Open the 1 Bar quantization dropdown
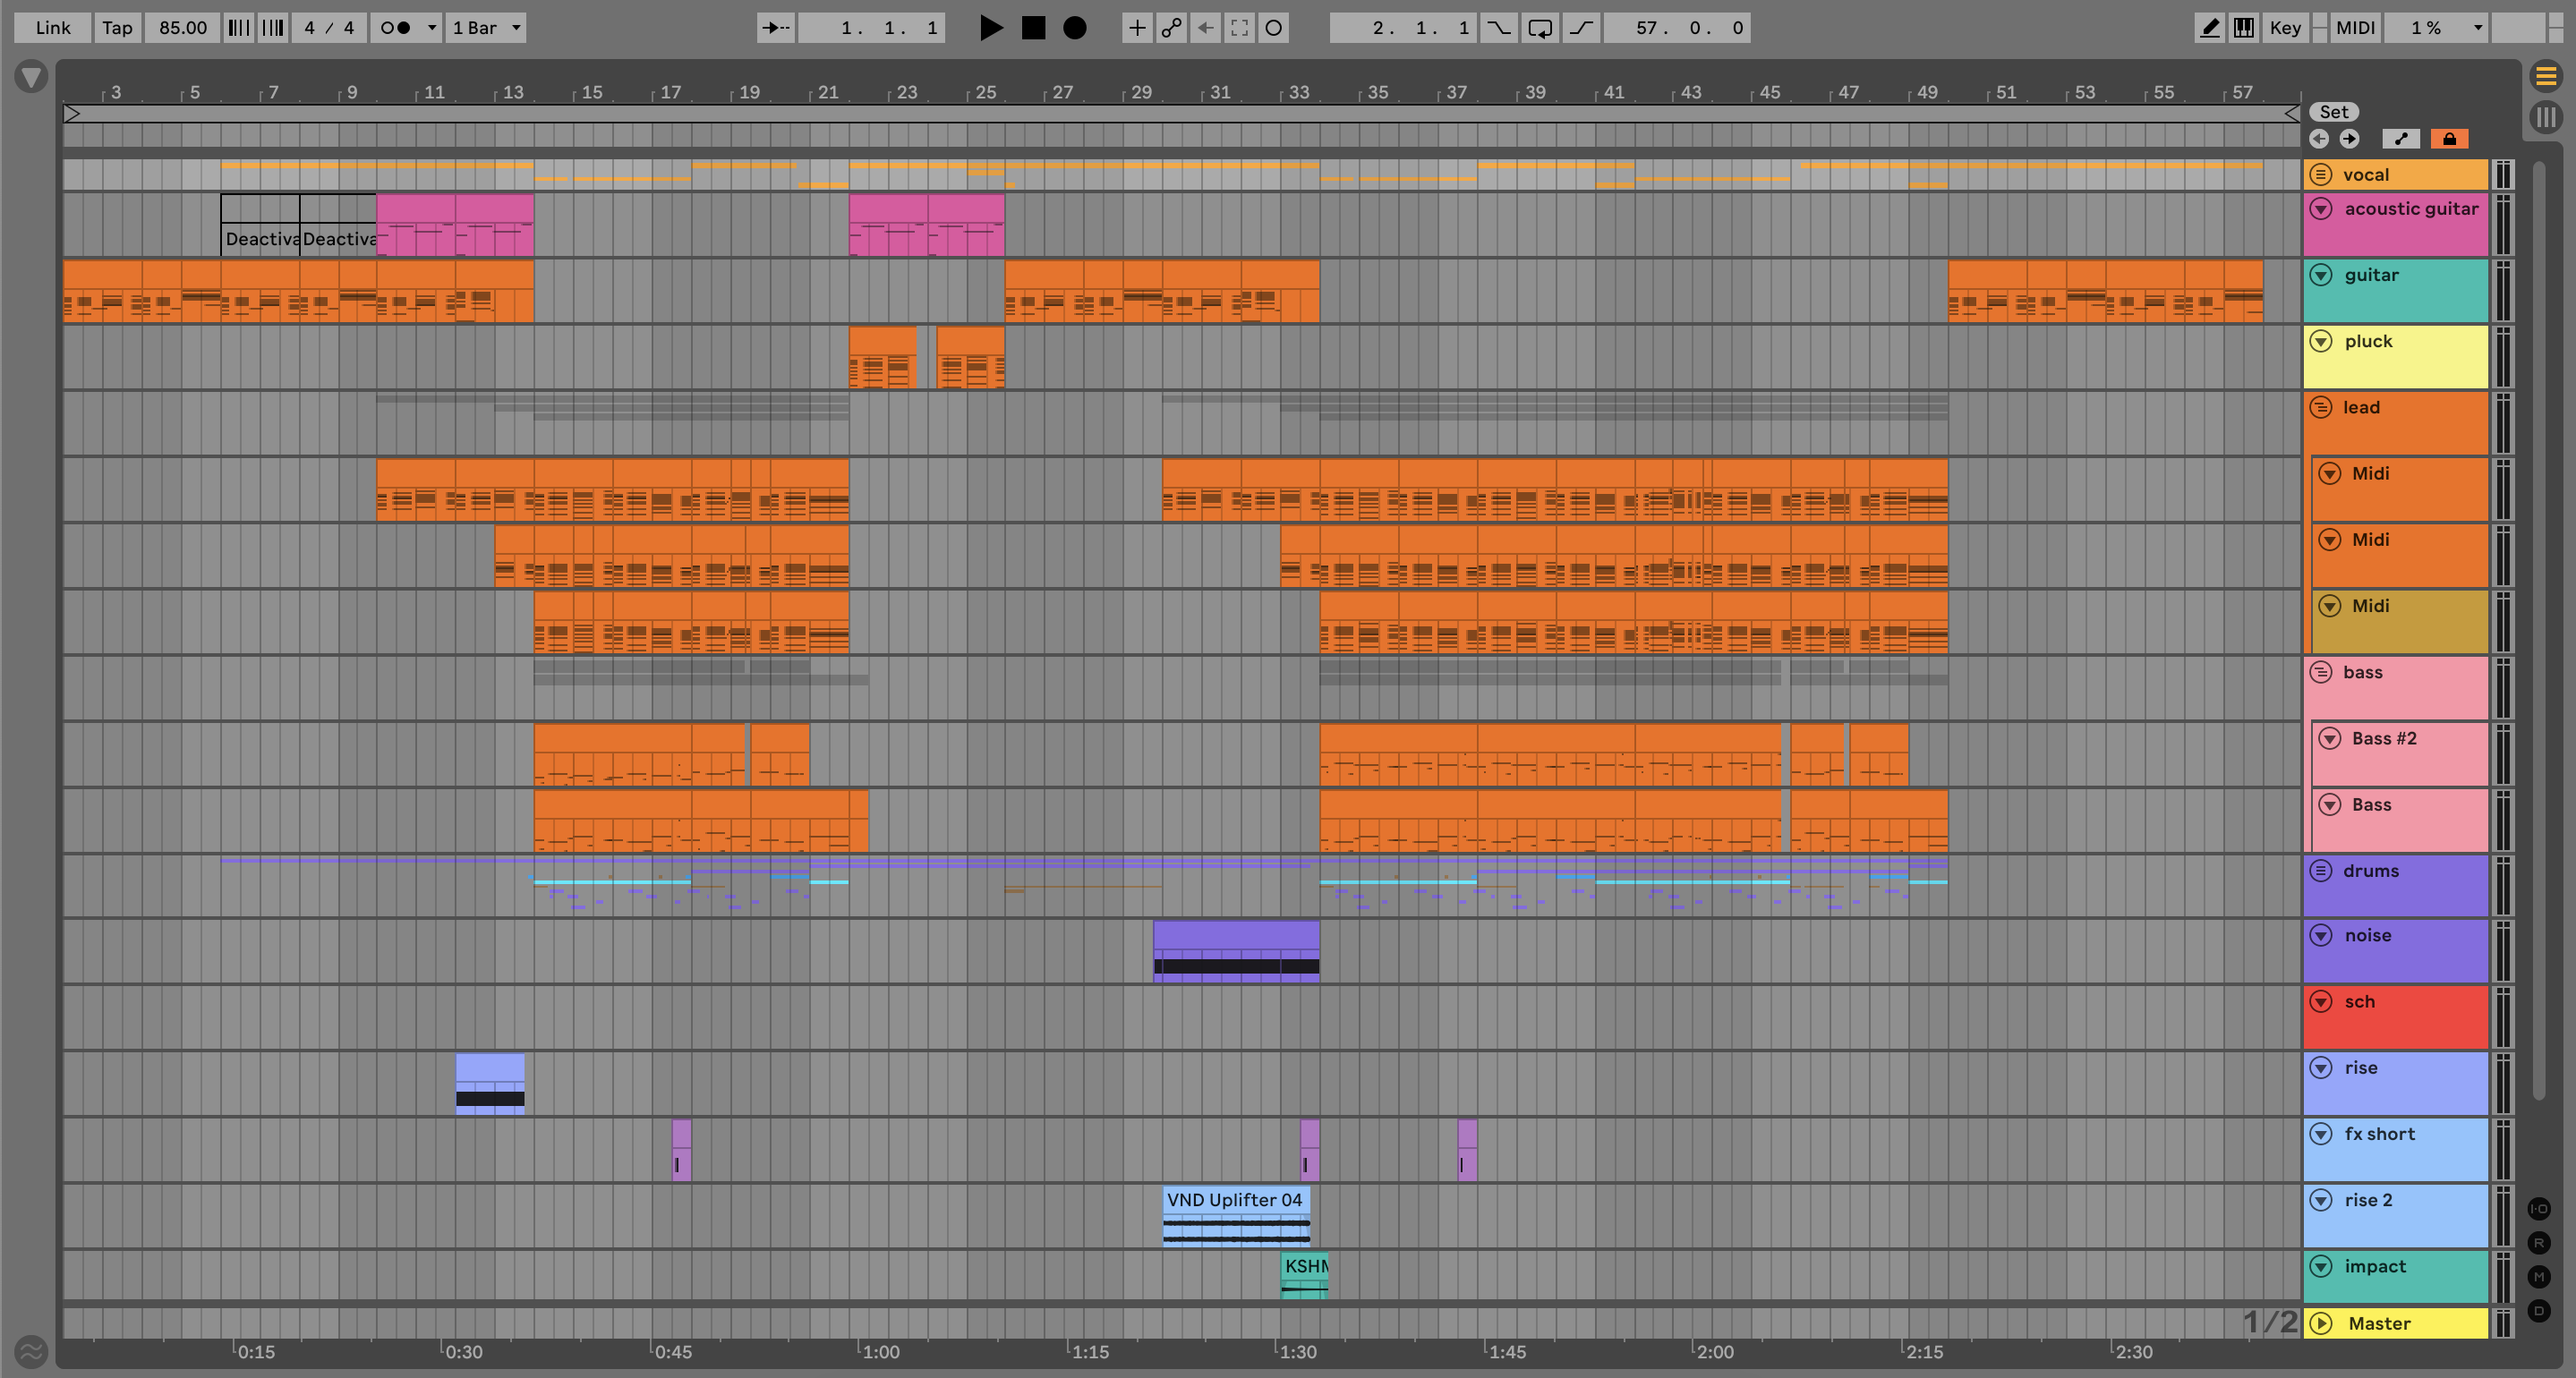This screenshot has height=1378, width=2576. point(486,28)
